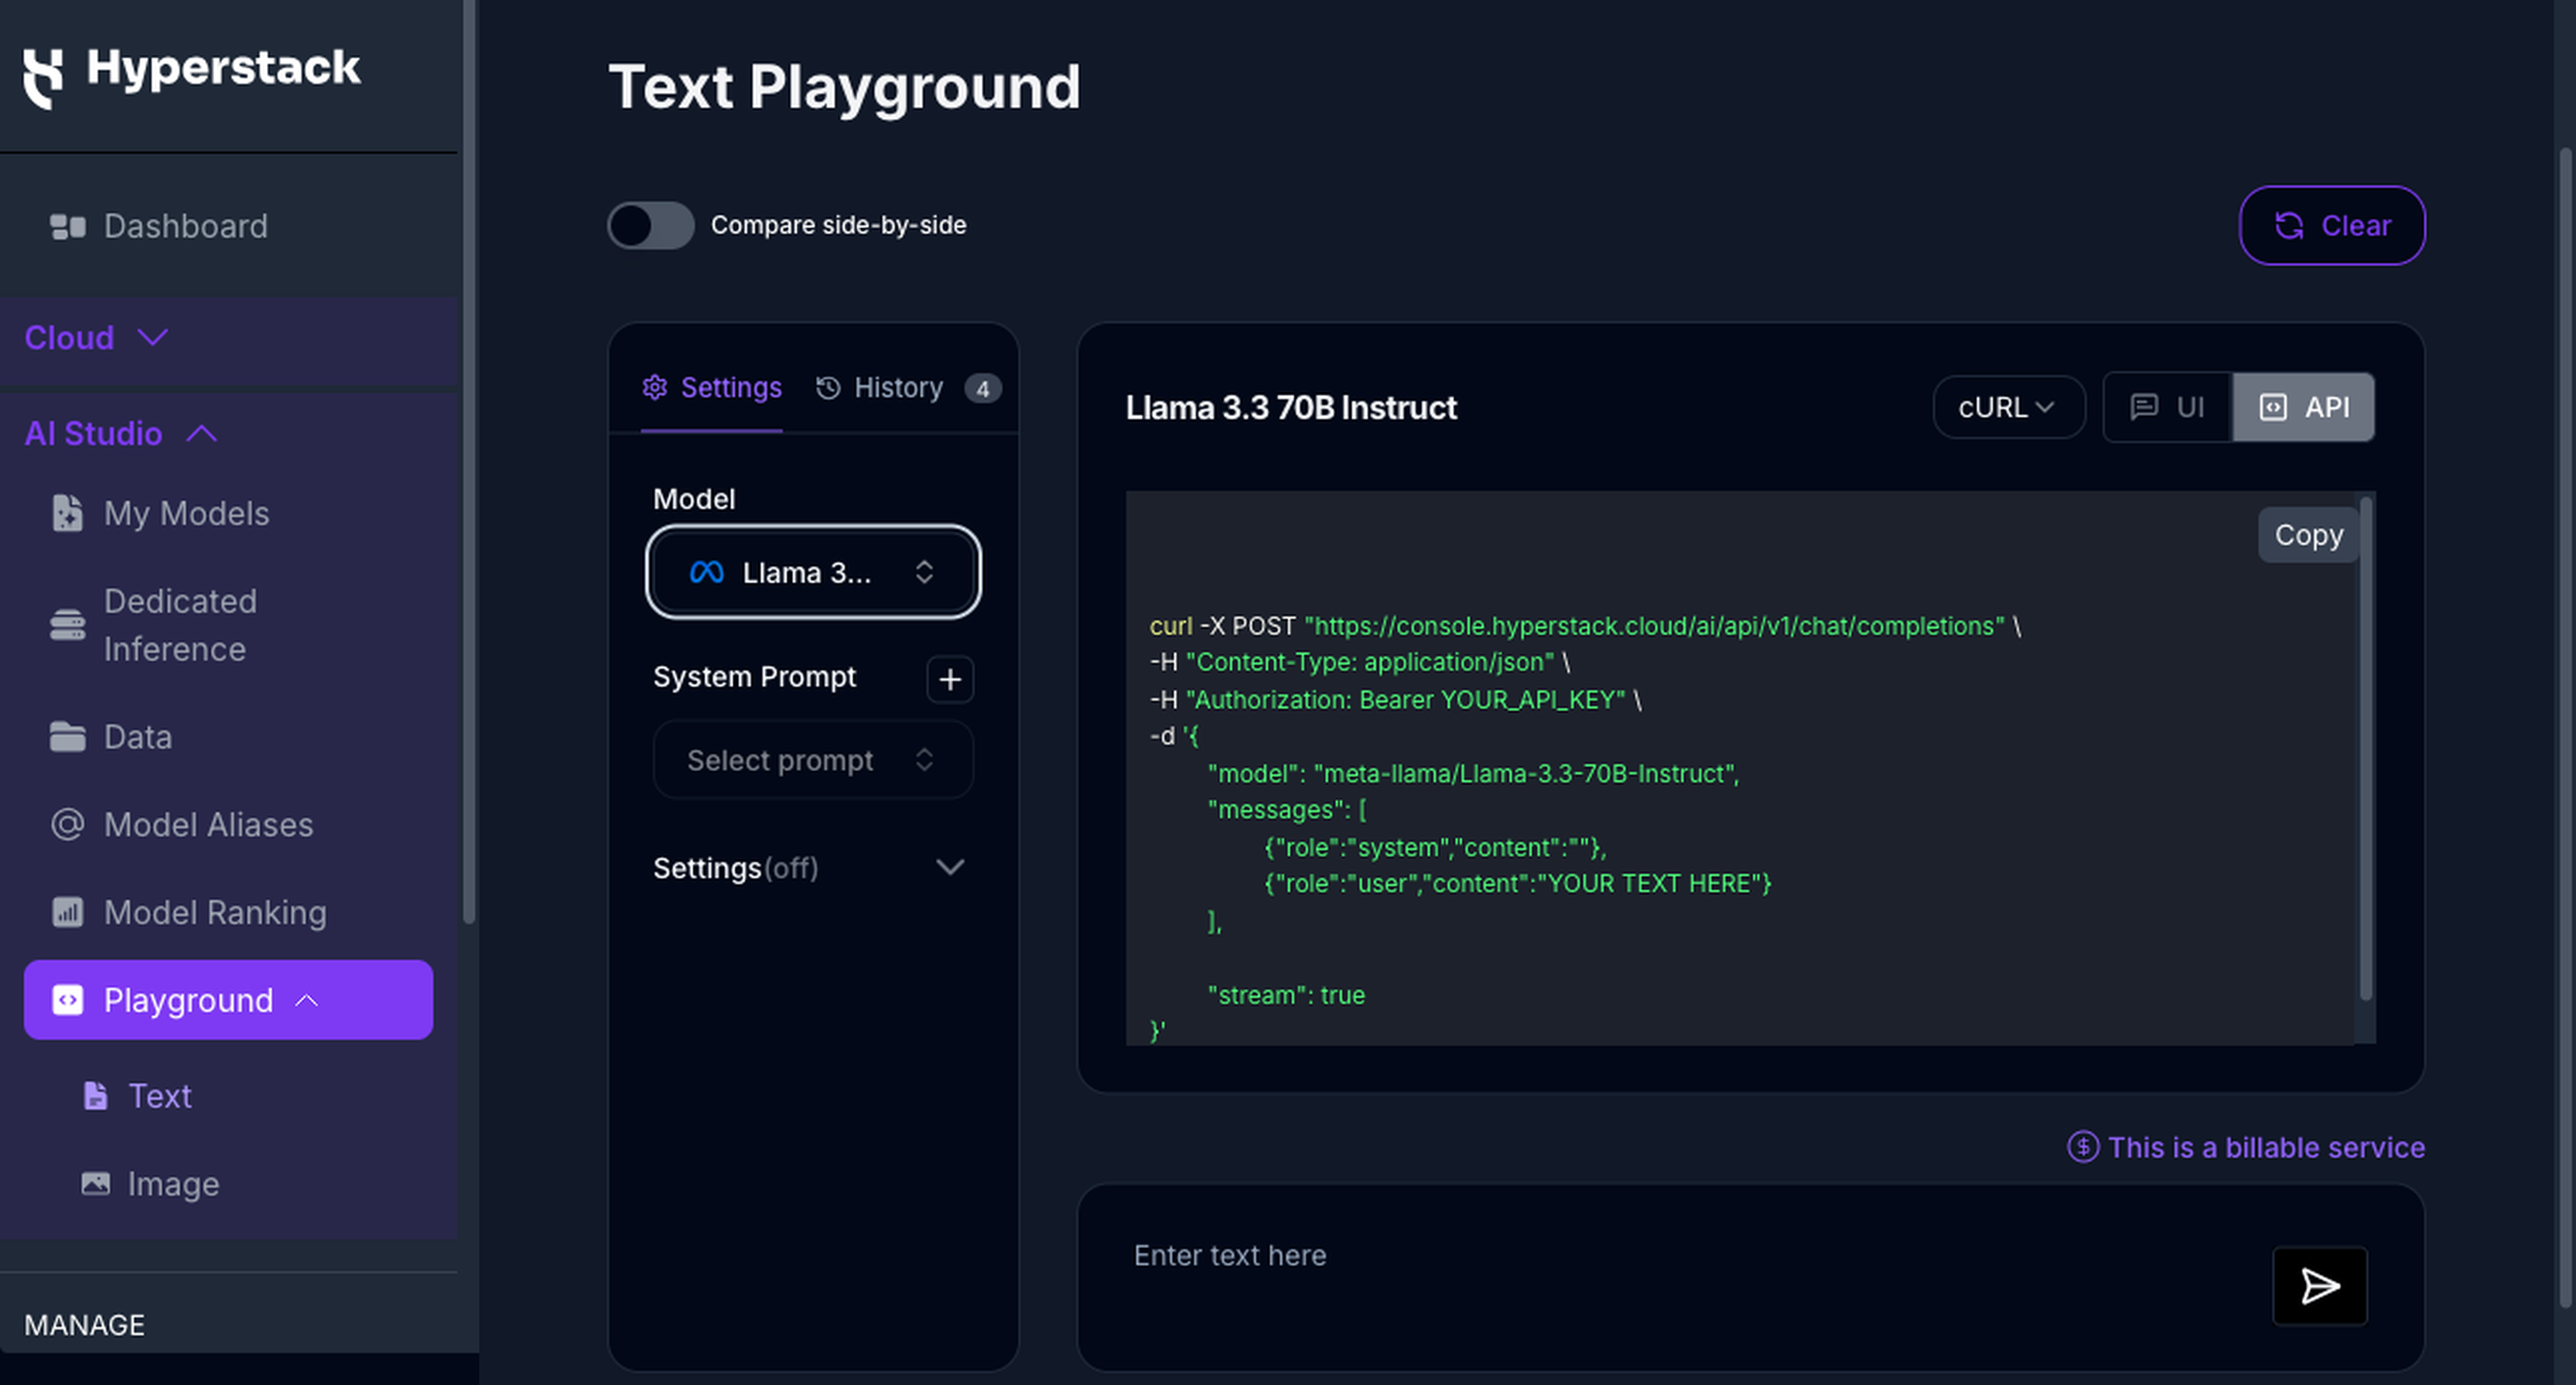Click the Settings gear icon
The height and width of the screenshot is (1385, 2576).
pyautogui.click(x=655, y=387)
